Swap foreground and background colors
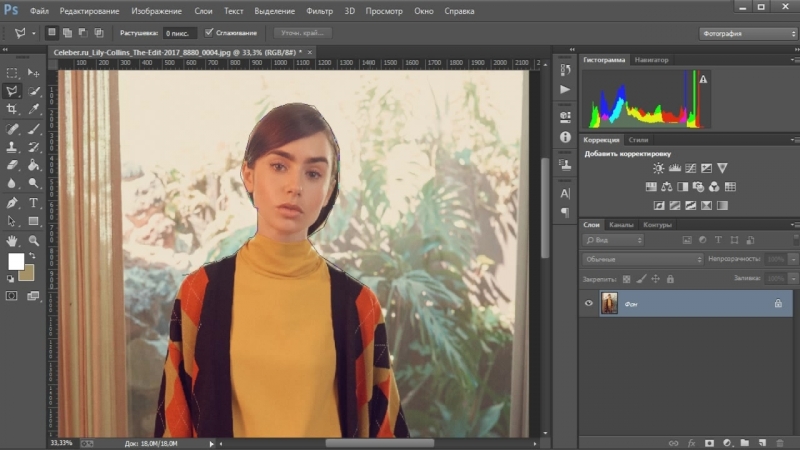This screenshot has height=450, width=800. click(x=32, y=255)
